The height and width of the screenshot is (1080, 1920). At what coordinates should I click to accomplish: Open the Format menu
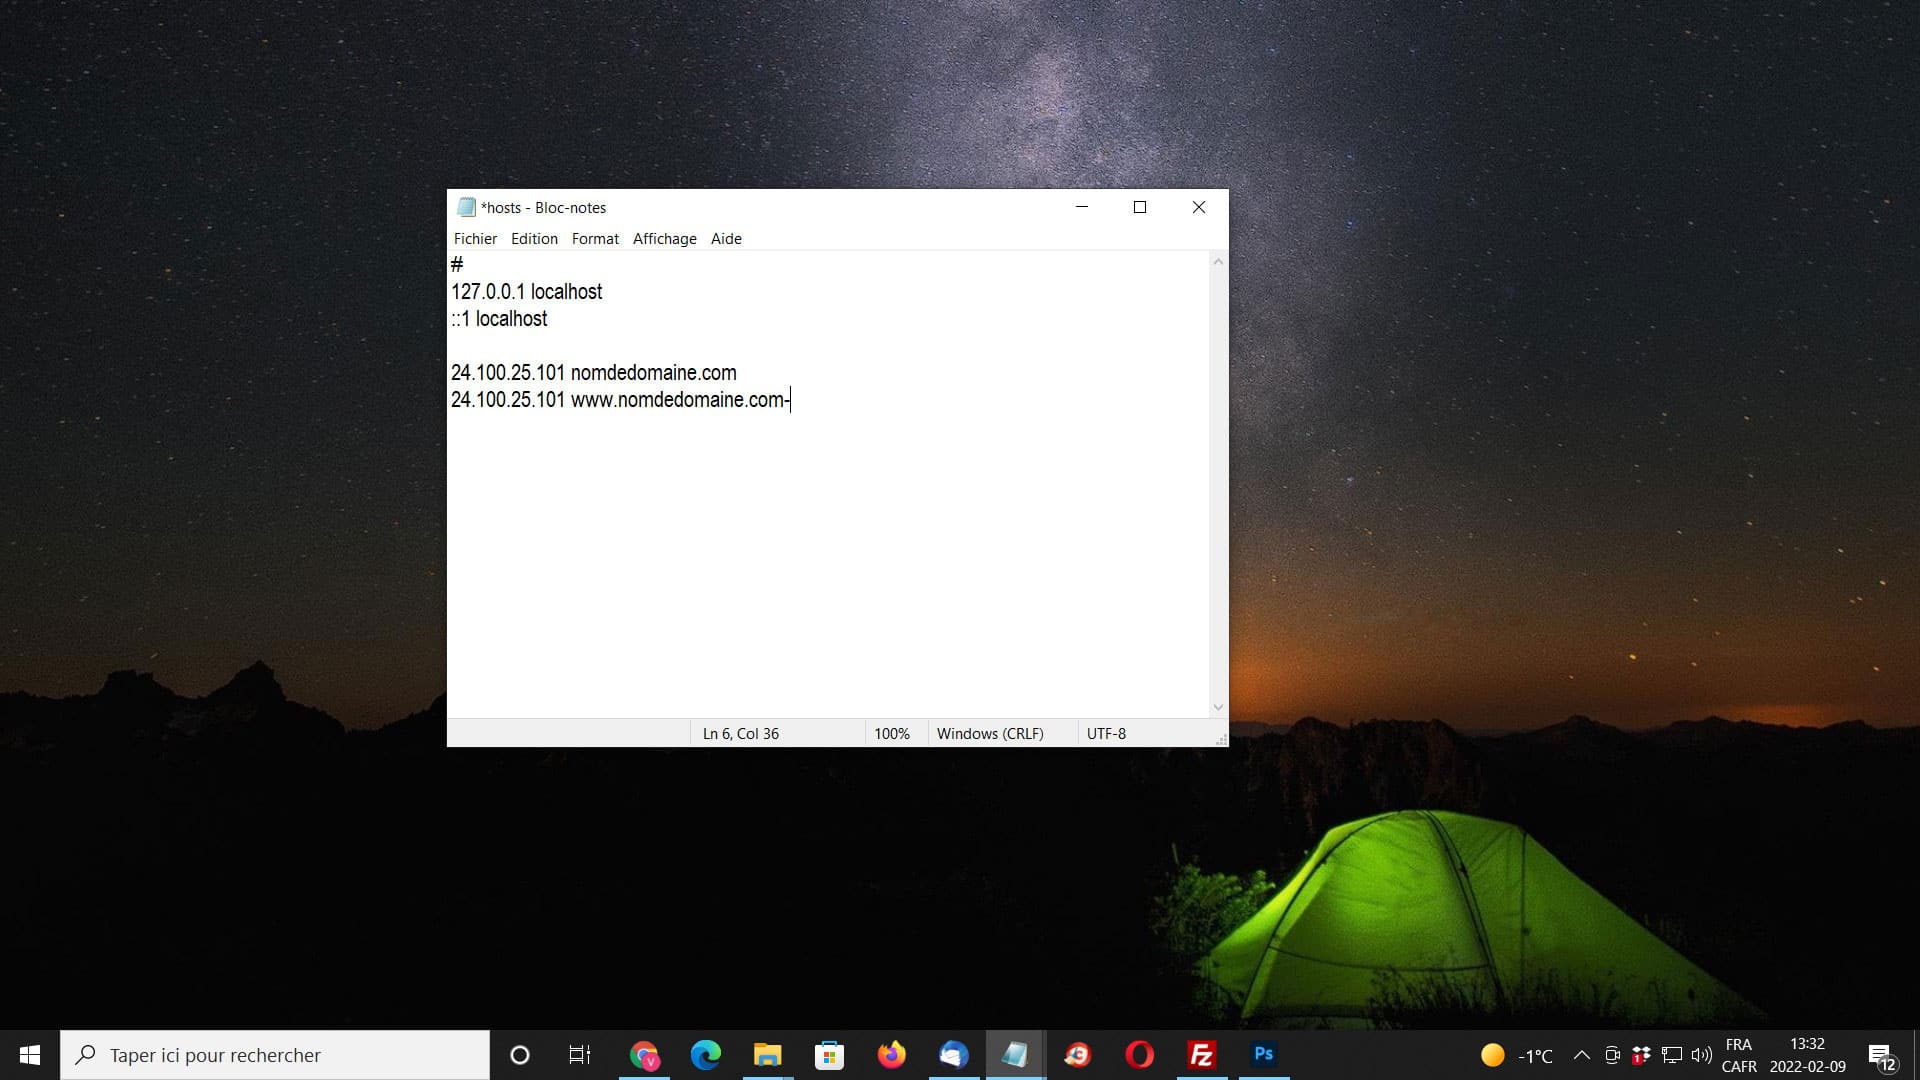595,238
